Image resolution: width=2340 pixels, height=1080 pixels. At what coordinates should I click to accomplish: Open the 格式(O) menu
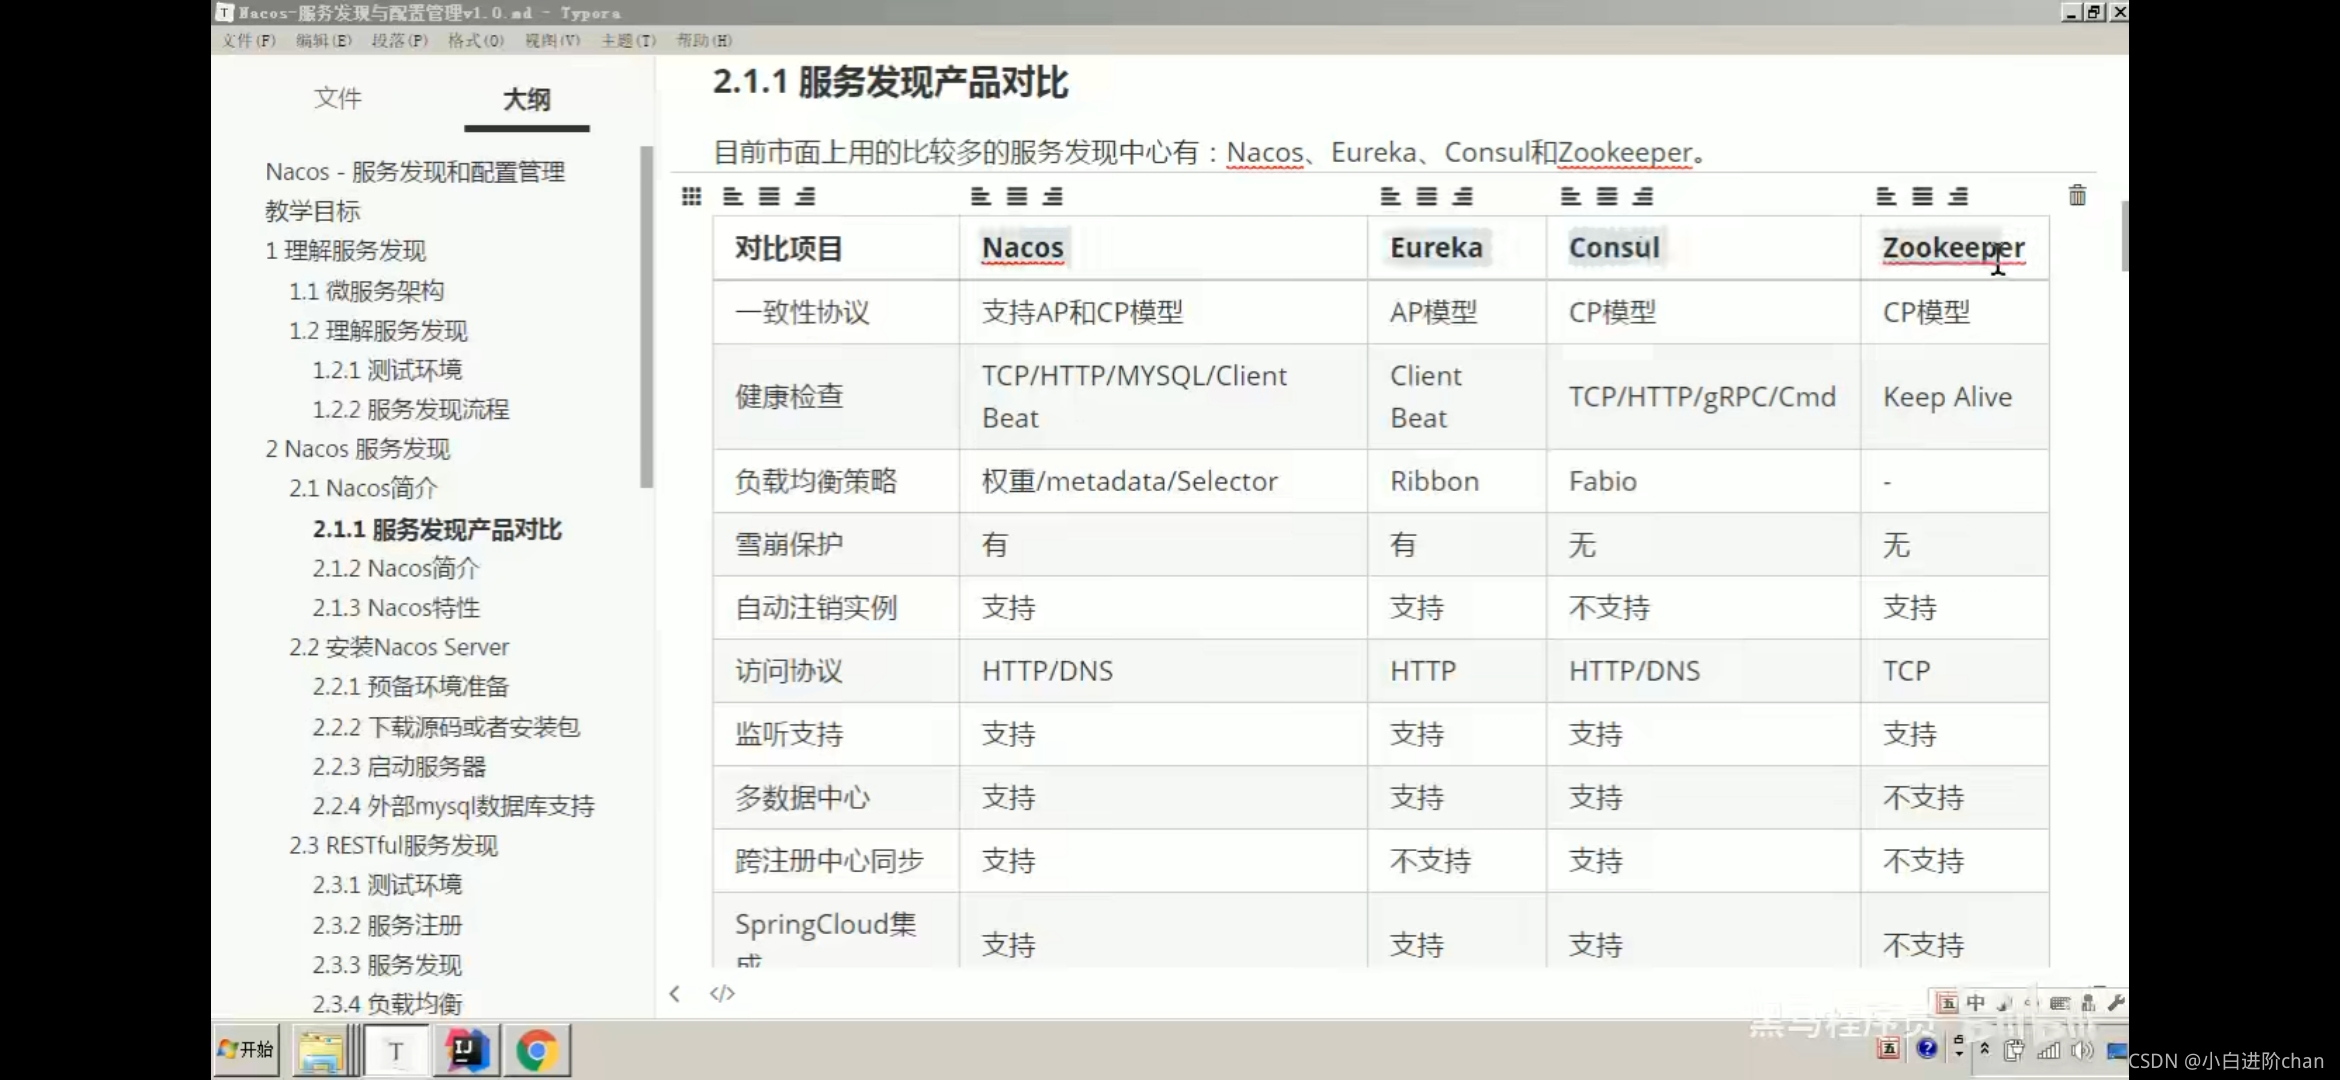coord(475,40)
